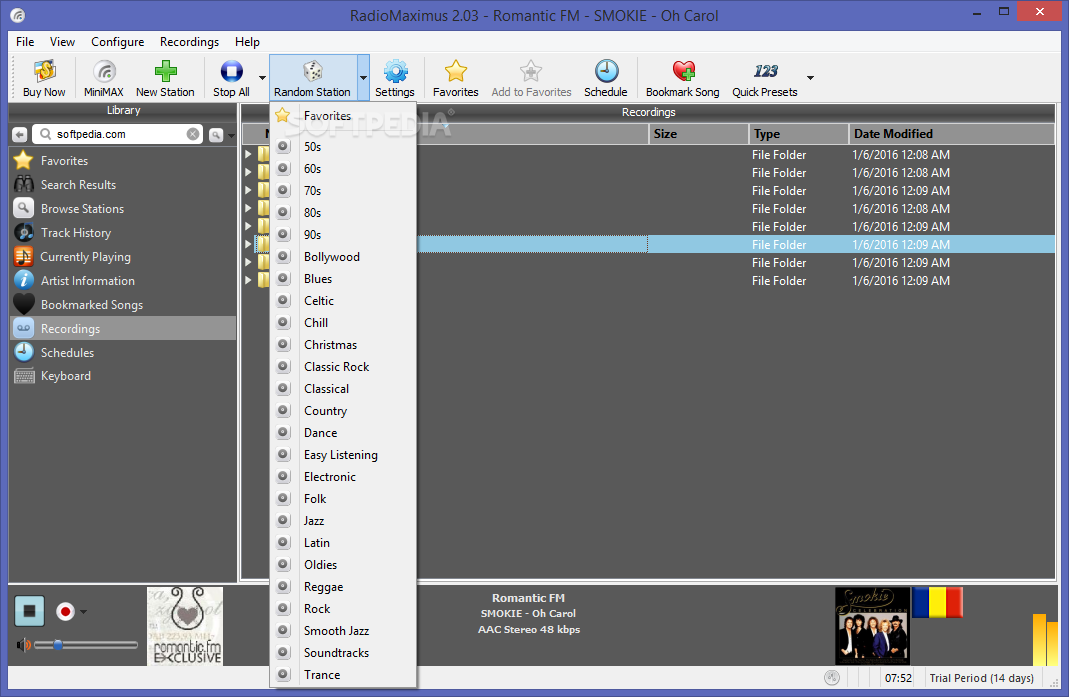Go to Browse Stations
The width and height of the screenshot is (1069, 697).
pos(123,209)
